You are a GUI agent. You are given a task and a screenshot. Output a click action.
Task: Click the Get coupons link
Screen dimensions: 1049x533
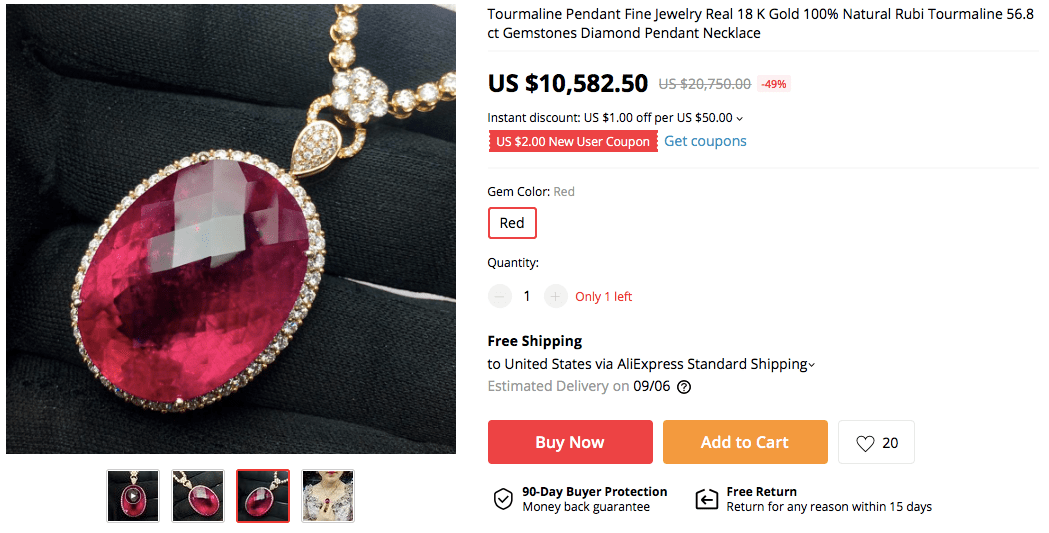click(x=705, y=141)
